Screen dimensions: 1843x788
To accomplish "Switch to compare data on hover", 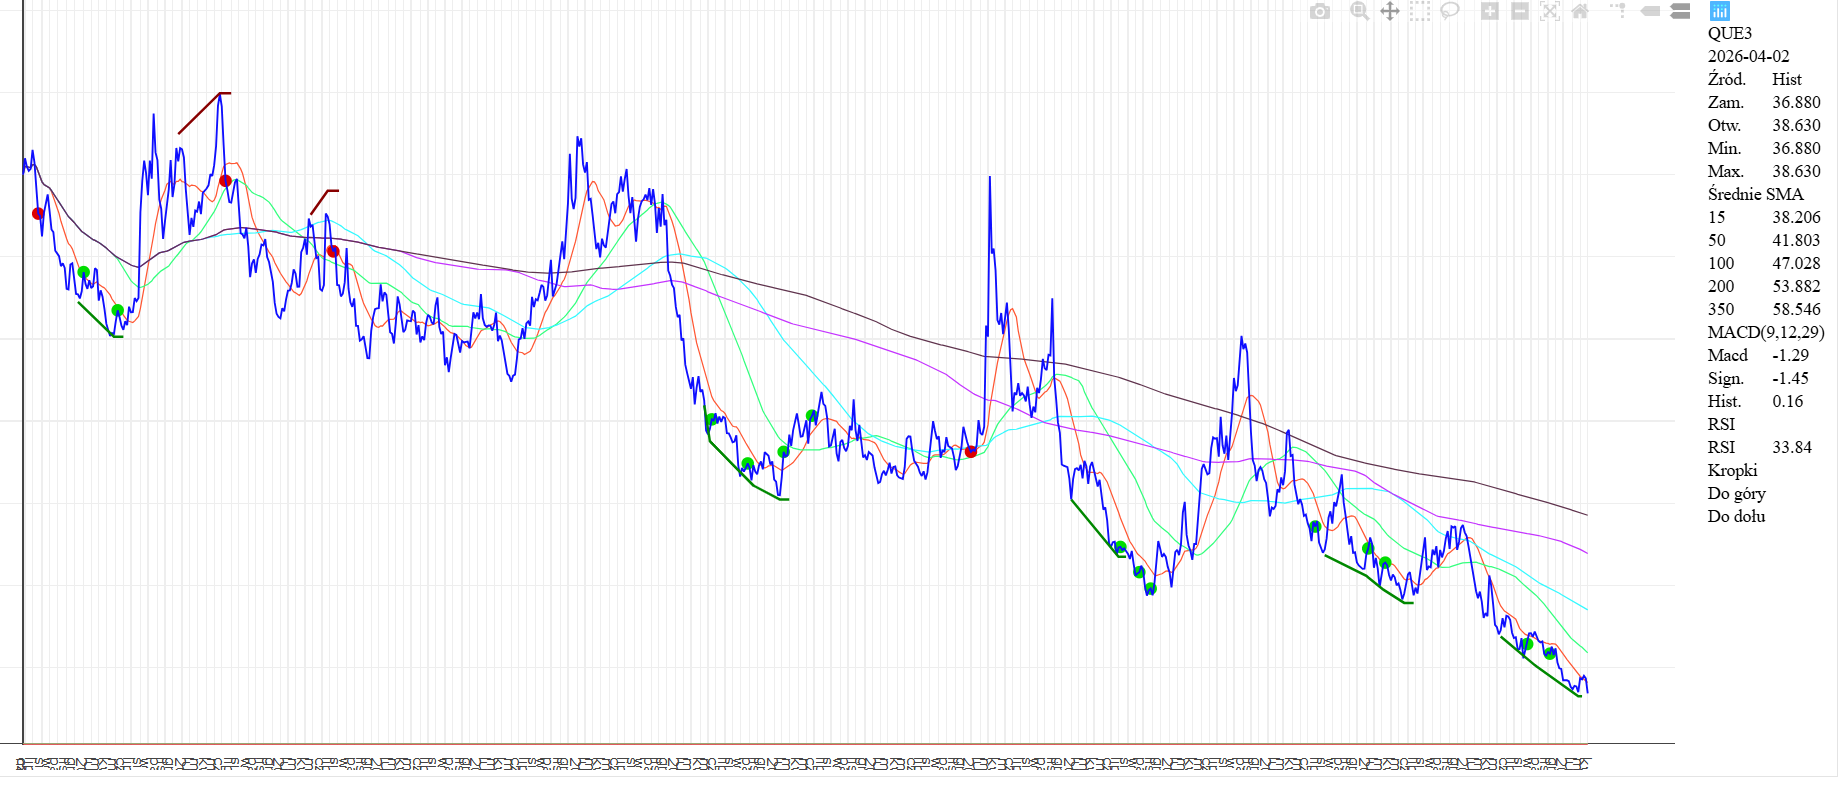I will (x=1681, y=11).
